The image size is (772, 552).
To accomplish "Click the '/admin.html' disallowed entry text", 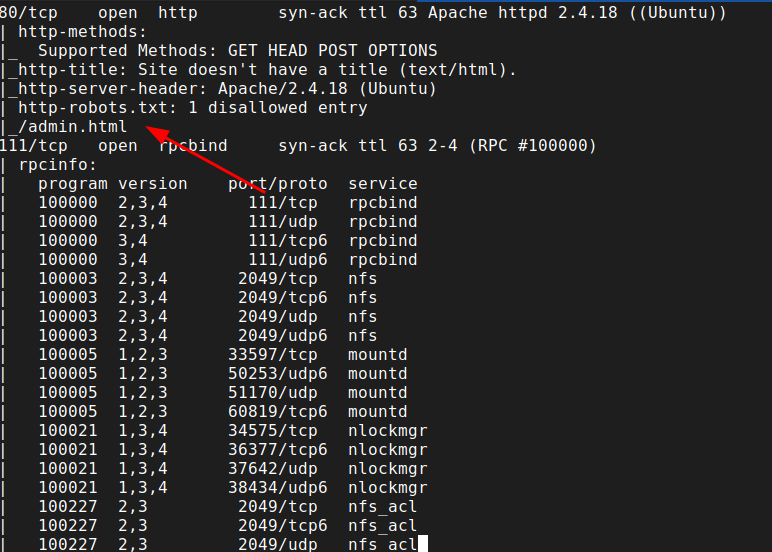I will coord(73,127).
